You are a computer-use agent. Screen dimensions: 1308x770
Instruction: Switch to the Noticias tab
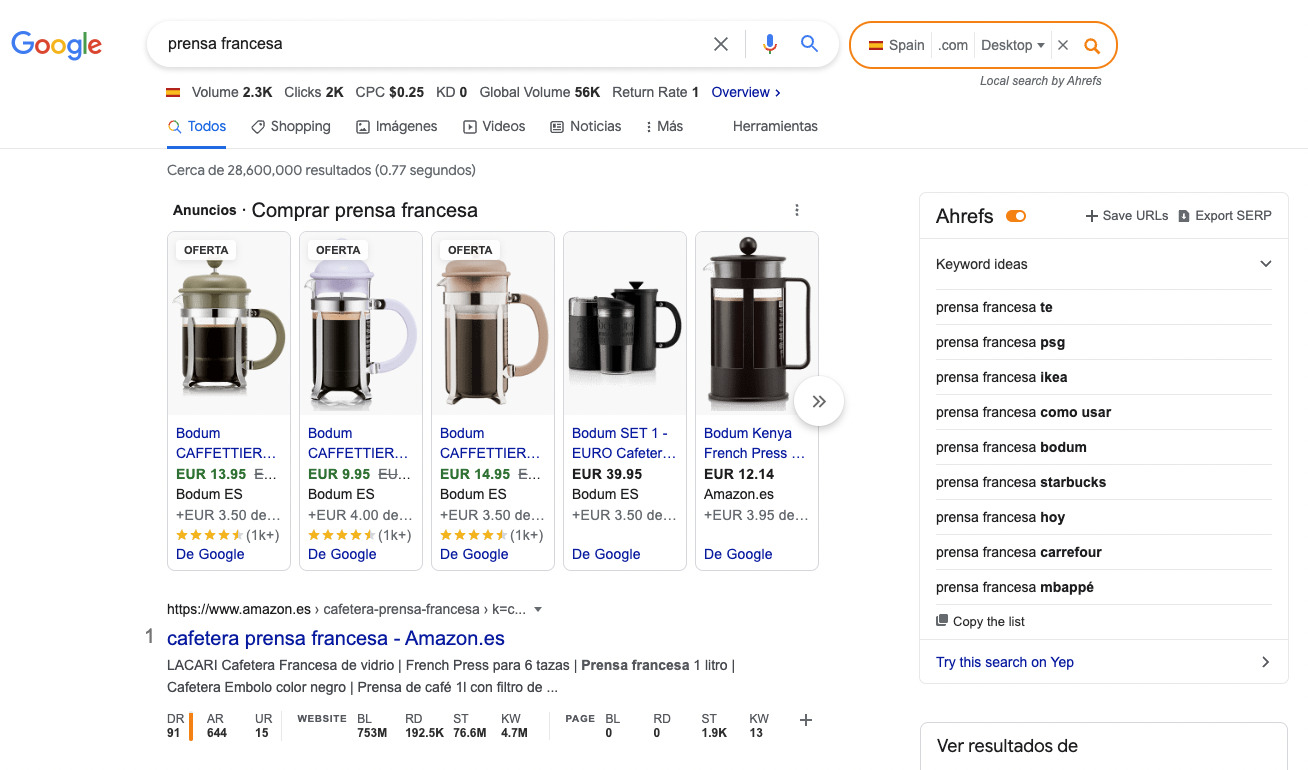(x=586, y=126)
